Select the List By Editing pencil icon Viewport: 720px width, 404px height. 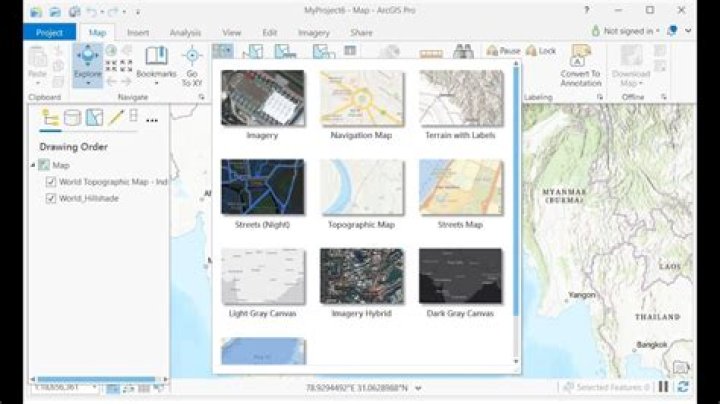(x=115, y=118)
